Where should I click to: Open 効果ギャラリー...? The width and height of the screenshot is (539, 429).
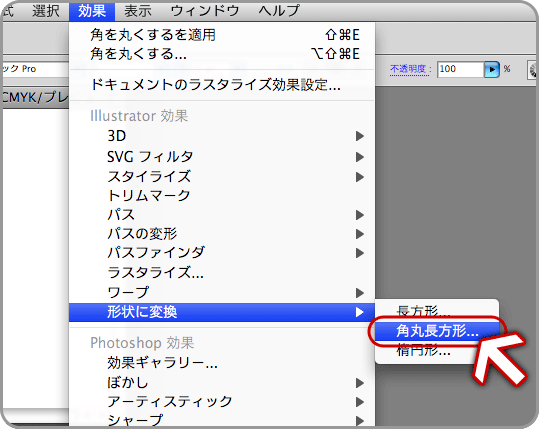(222, 363)
